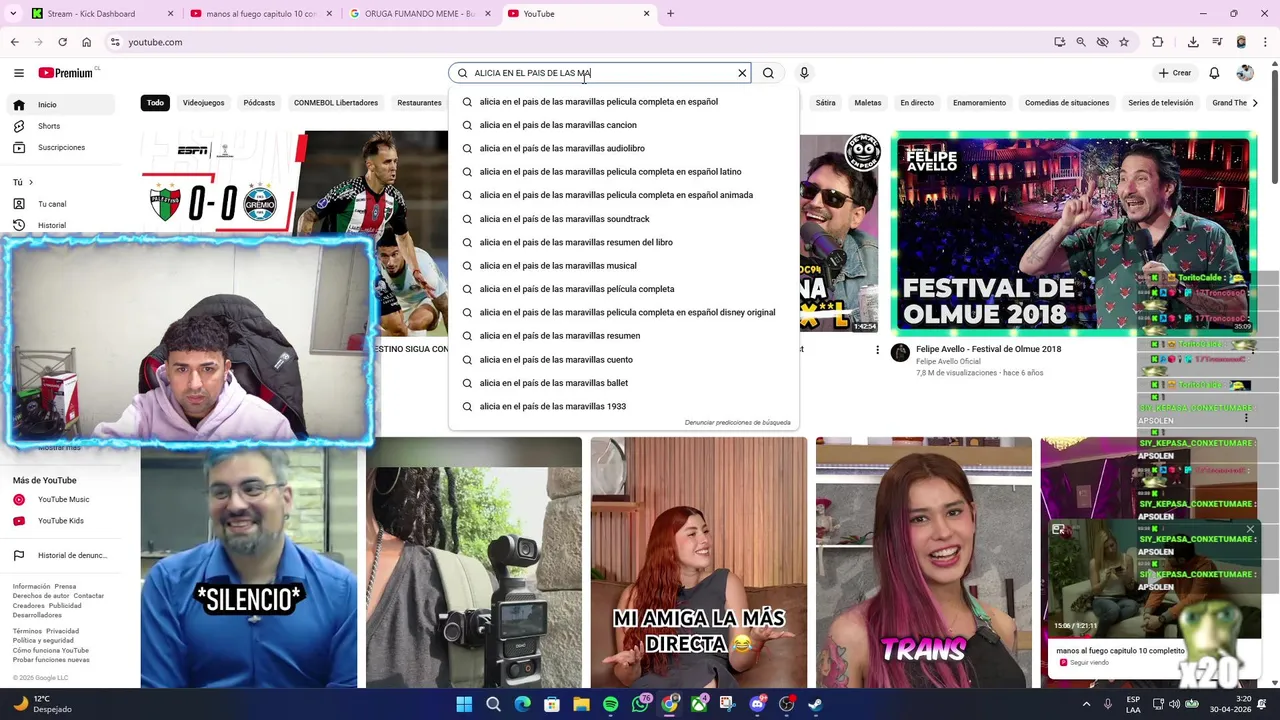This screenshot has height=720, width=1280.
Task: Select the Todo filter chip
Action: coord(155,103)
